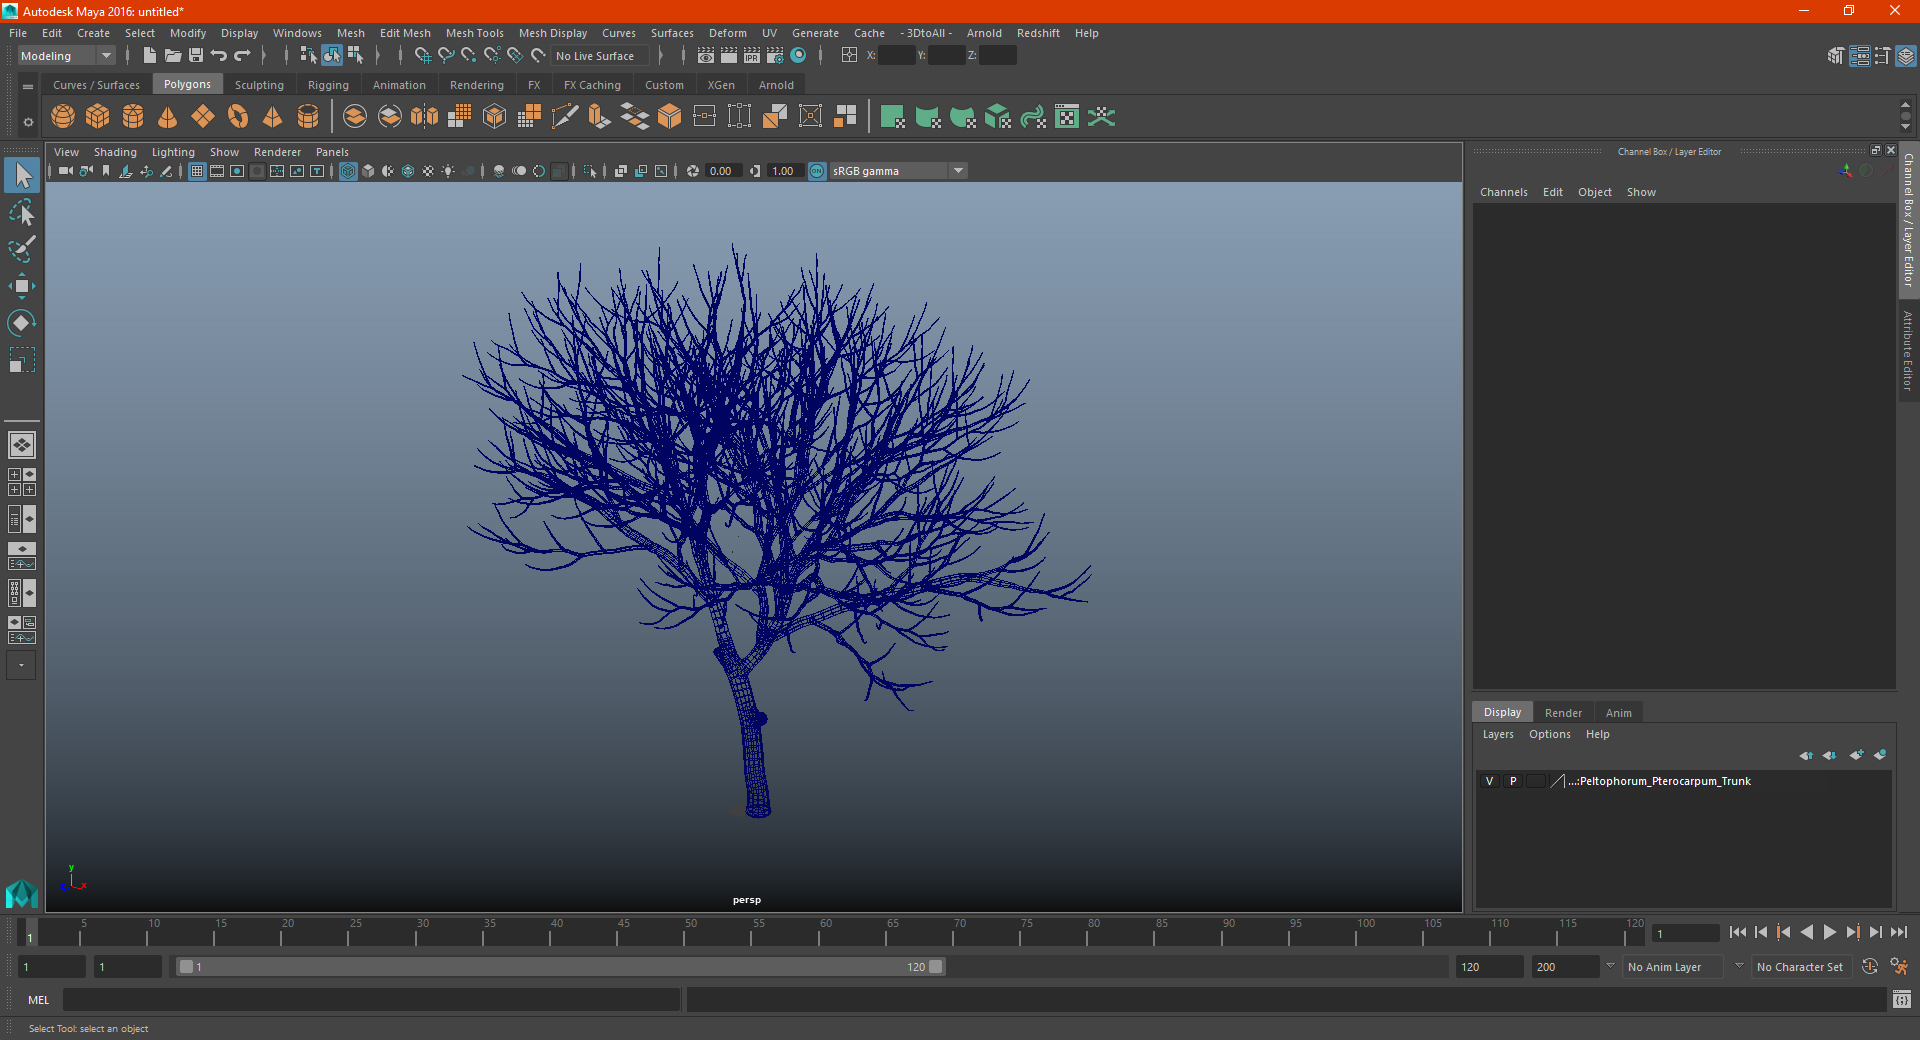Click the playback end time field 120

click(1489, 967)
